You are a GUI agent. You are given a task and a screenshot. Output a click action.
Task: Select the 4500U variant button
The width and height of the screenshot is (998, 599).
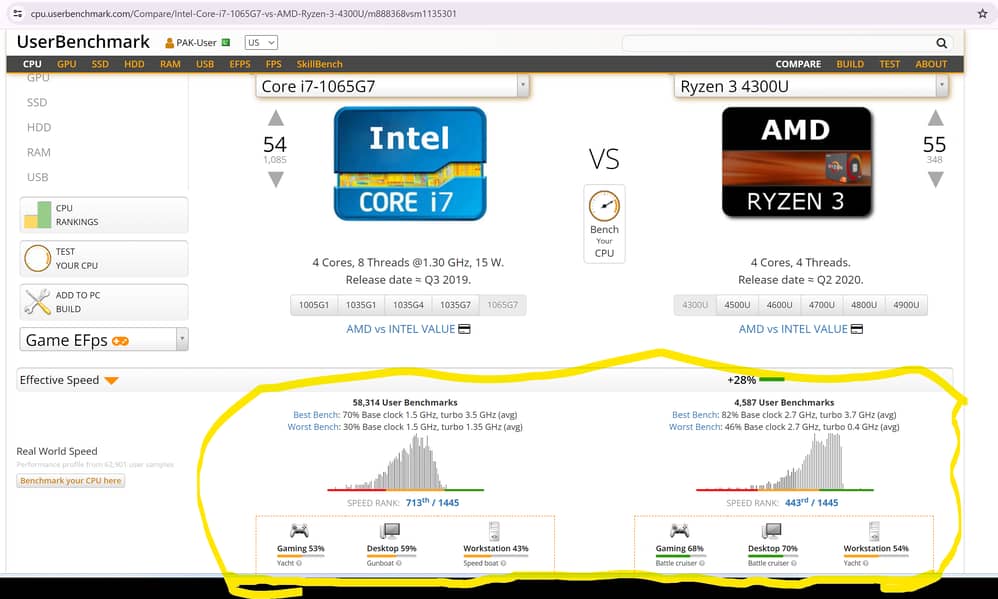coord(737,305)
